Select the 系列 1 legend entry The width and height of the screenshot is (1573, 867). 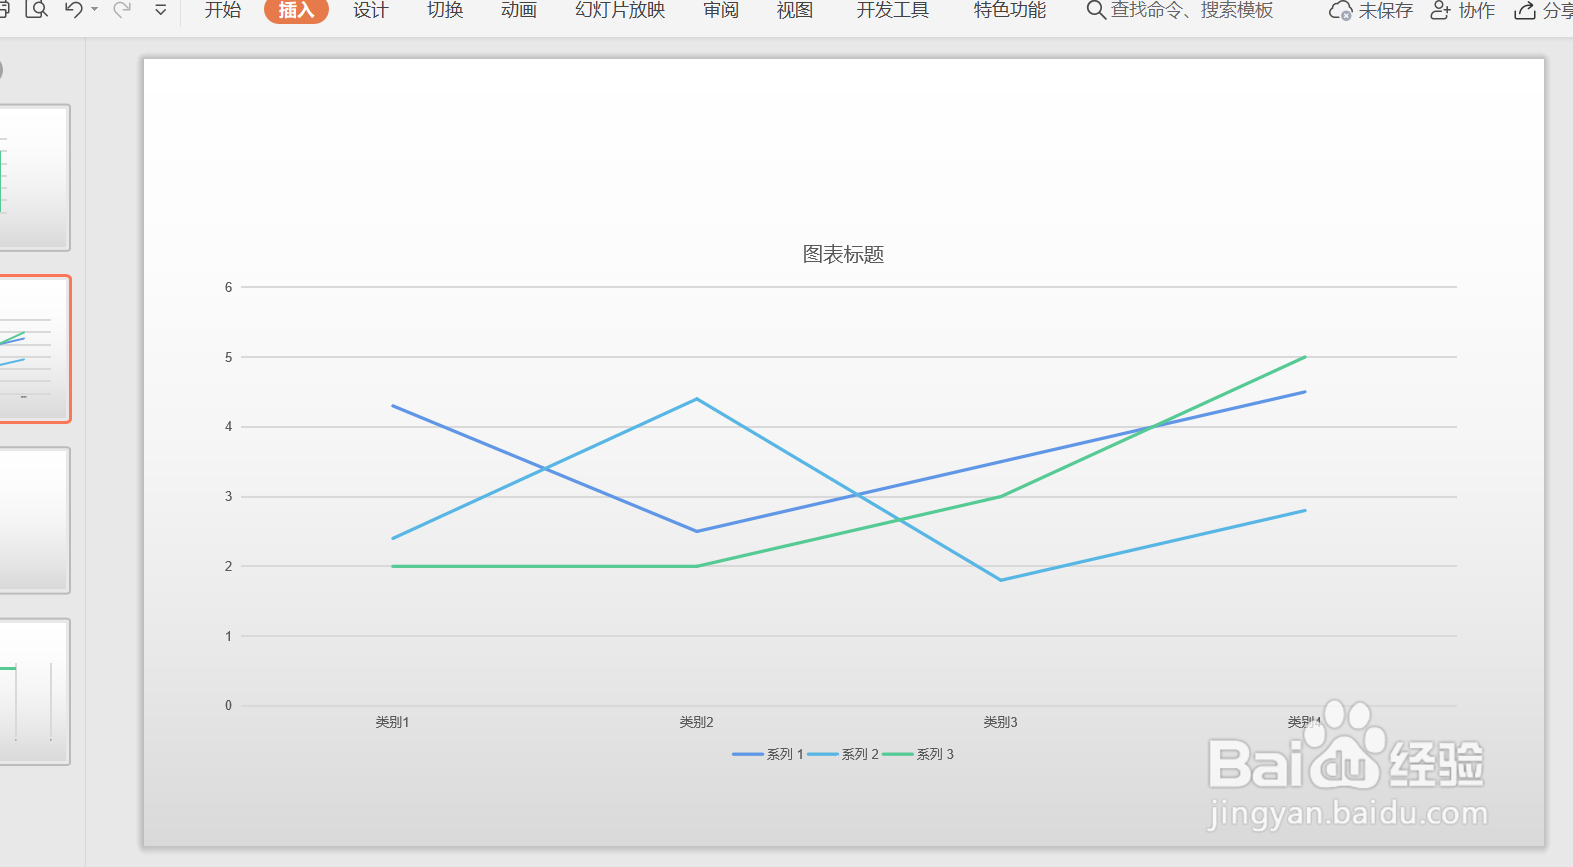[768, 754]
